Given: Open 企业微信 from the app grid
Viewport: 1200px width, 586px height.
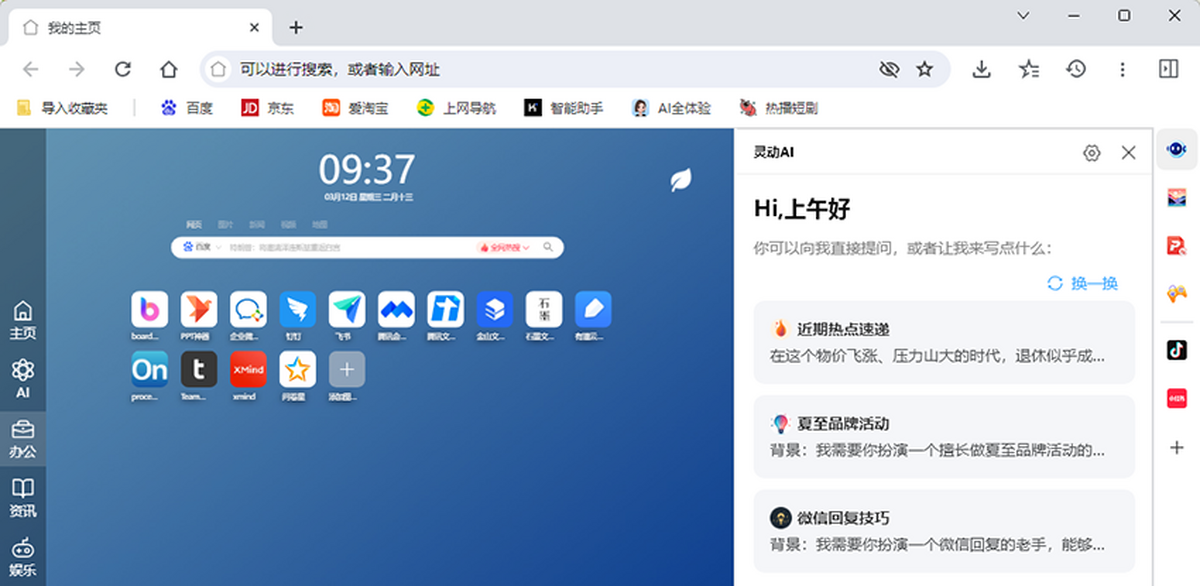Looking at the screenshot, I should 247,310.
